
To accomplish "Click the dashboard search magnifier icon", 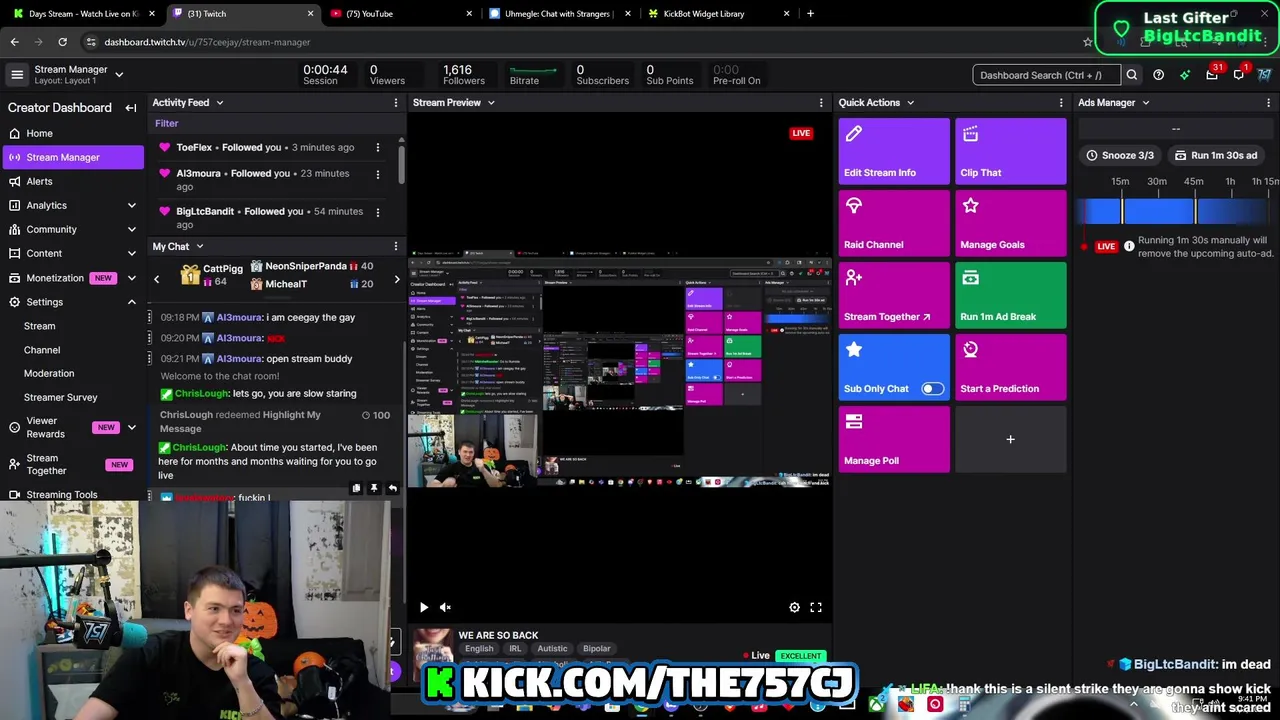I will point(1131,75).
